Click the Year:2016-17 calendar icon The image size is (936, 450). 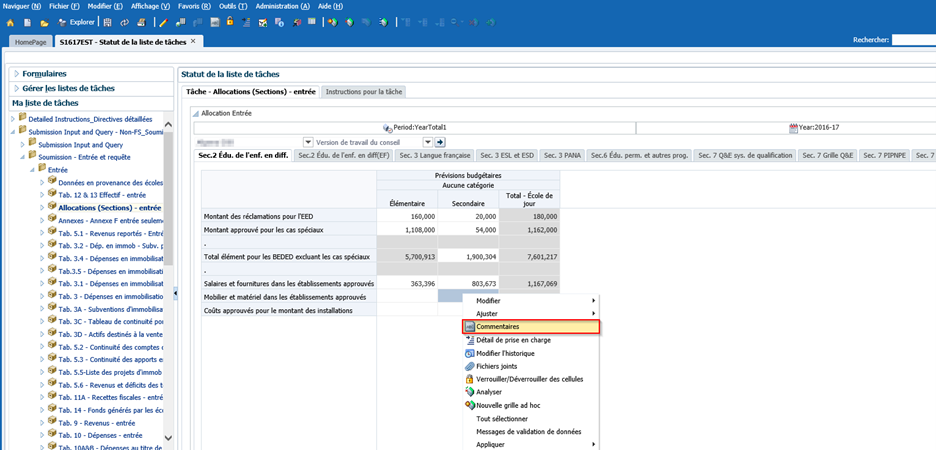794,128
